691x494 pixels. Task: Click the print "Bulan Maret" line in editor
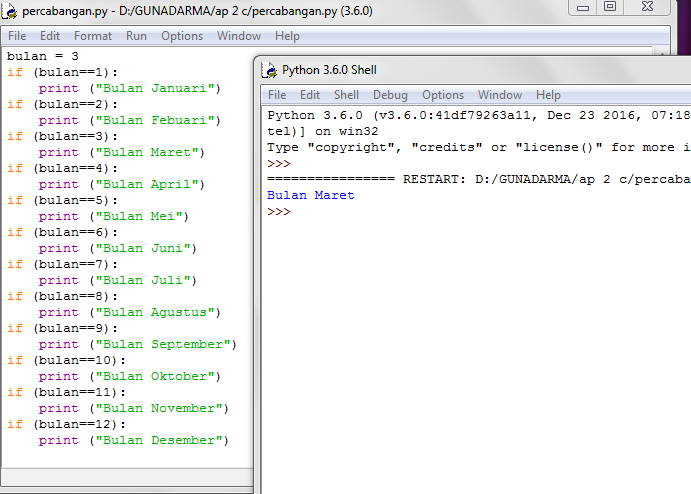[x=122, y=152]
